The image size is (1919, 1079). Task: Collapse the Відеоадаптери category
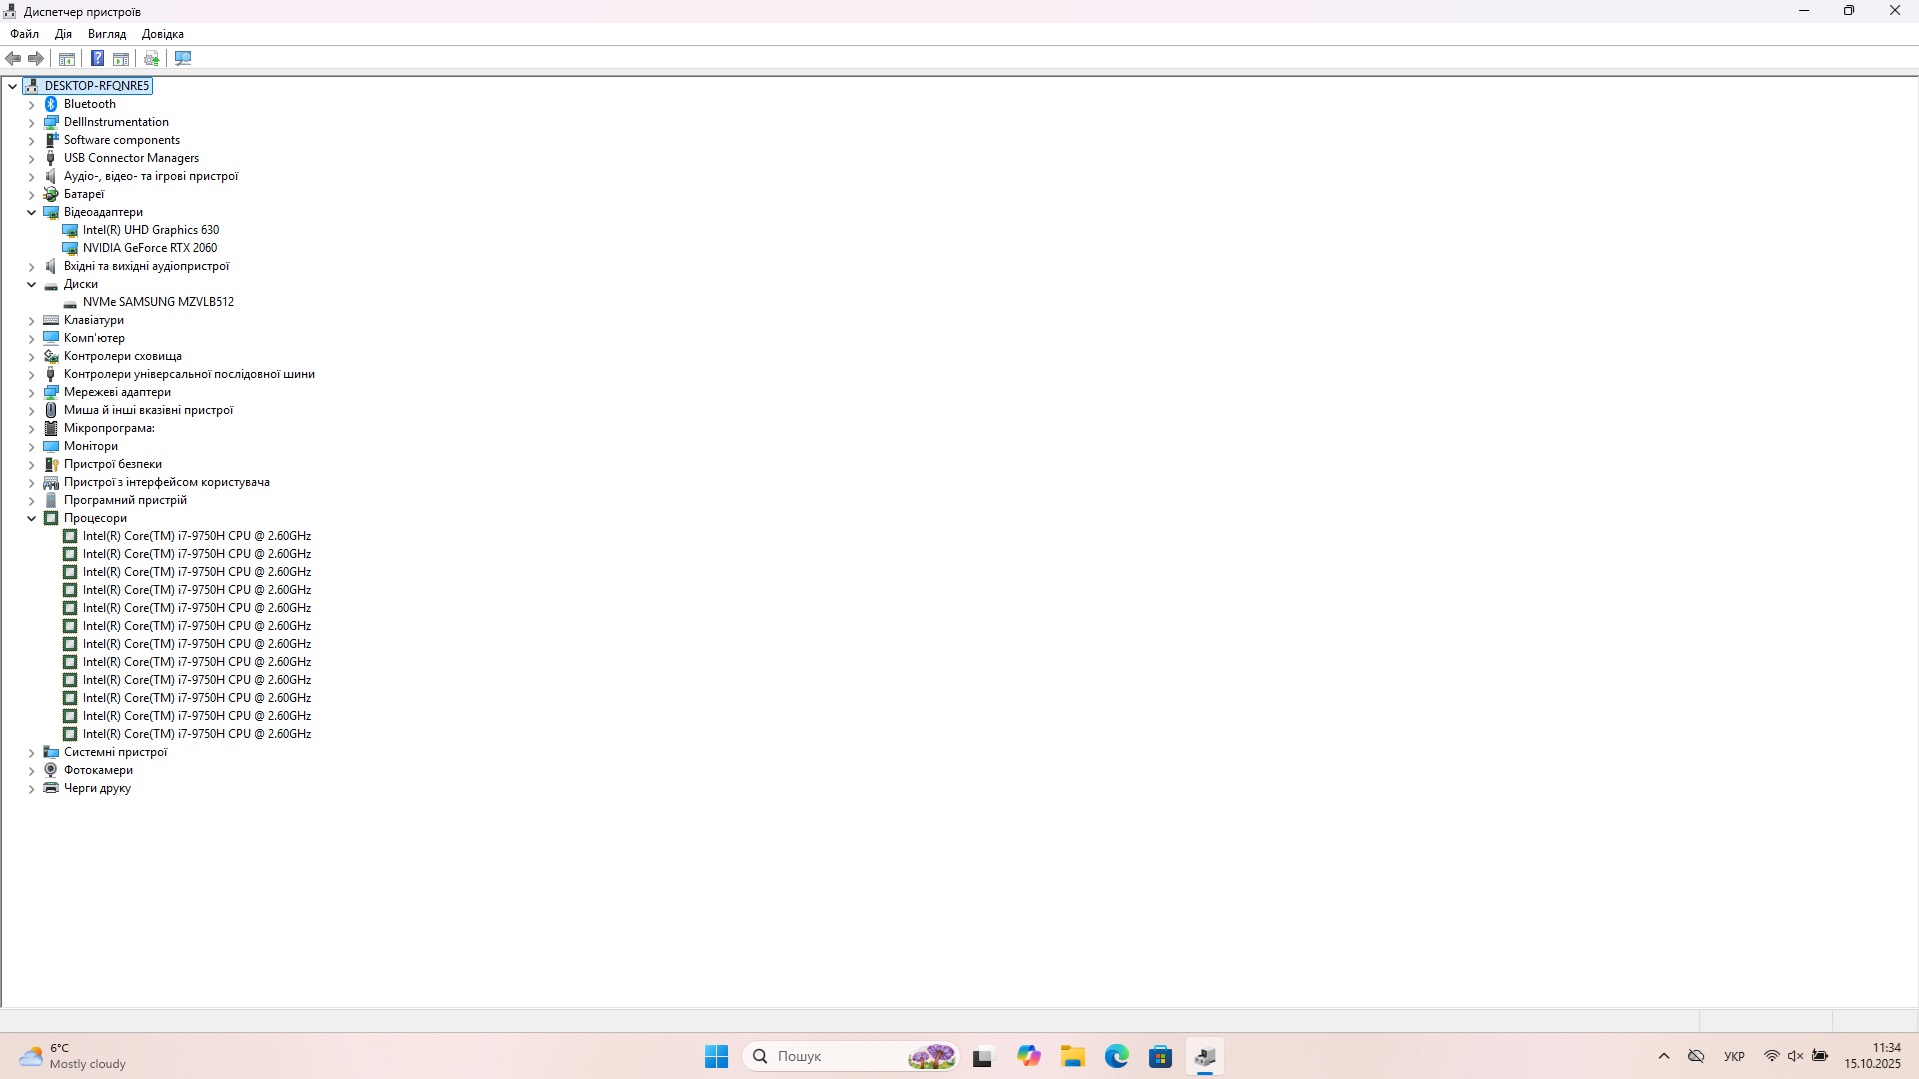coord(31,212)
